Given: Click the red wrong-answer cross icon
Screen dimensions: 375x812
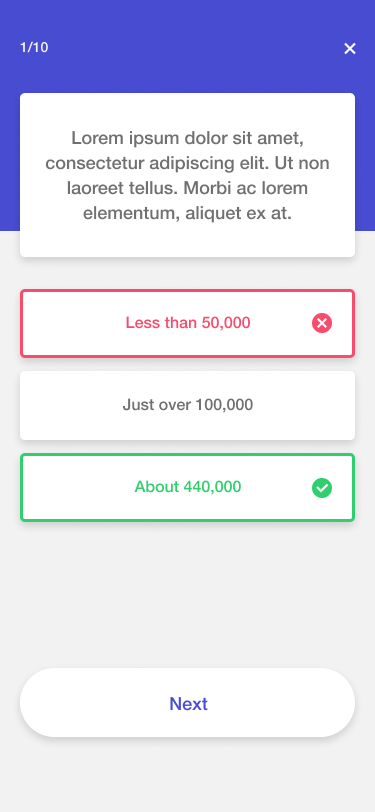Looking at the screenshot, I should pos(322,323).
